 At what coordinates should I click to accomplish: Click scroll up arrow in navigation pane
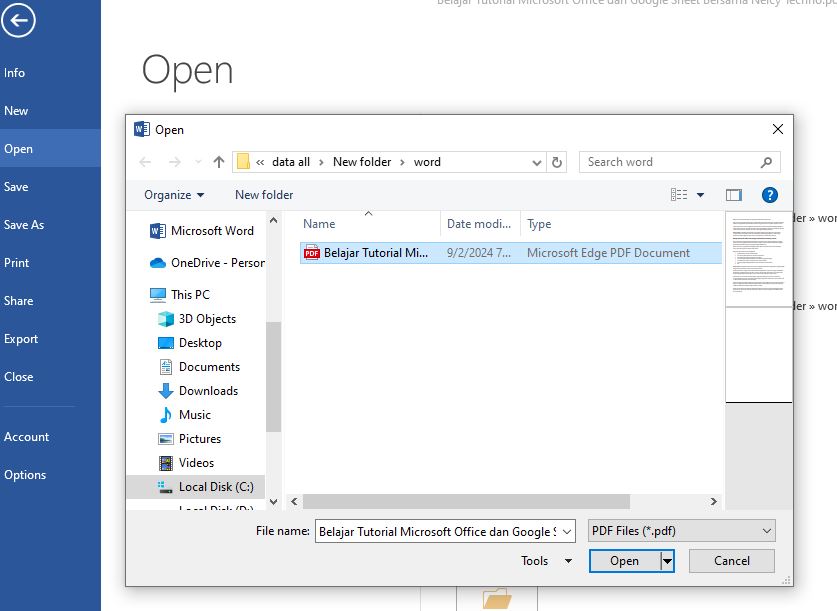pos(273,220)
